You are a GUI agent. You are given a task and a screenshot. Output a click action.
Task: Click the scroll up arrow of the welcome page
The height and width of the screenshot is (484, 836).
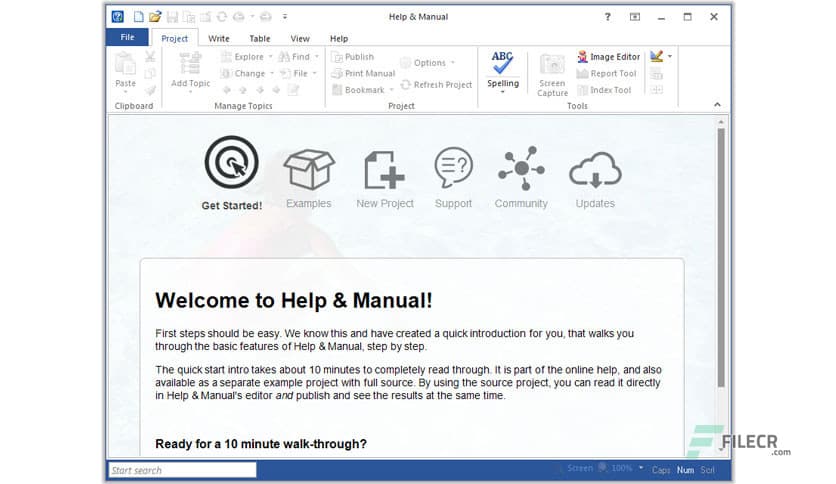point(721,122)
